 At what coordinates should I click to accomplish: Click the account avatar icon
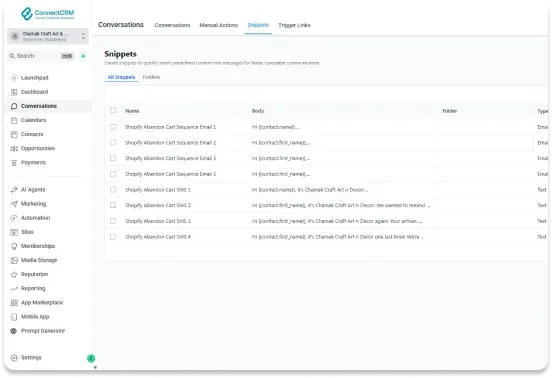pos(15,36)
